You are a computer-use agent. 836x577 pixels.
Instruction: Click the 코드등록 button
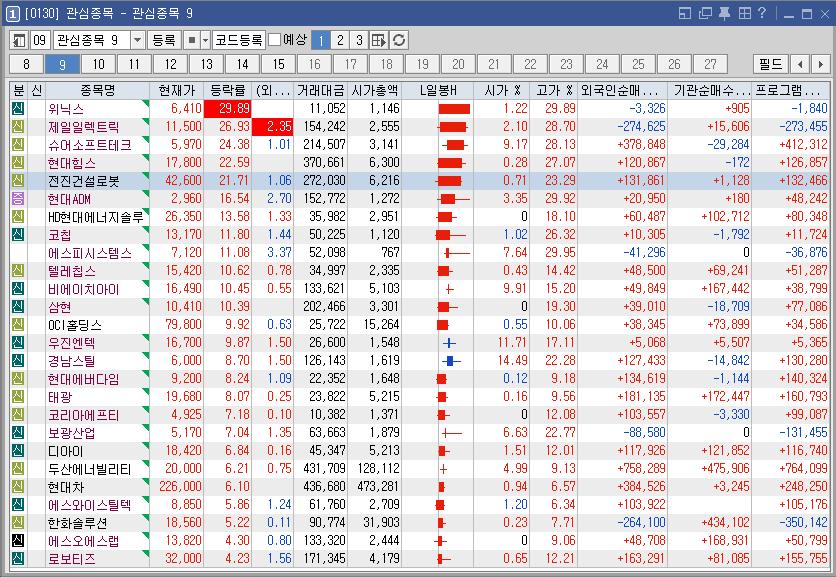tap(239, 40)
